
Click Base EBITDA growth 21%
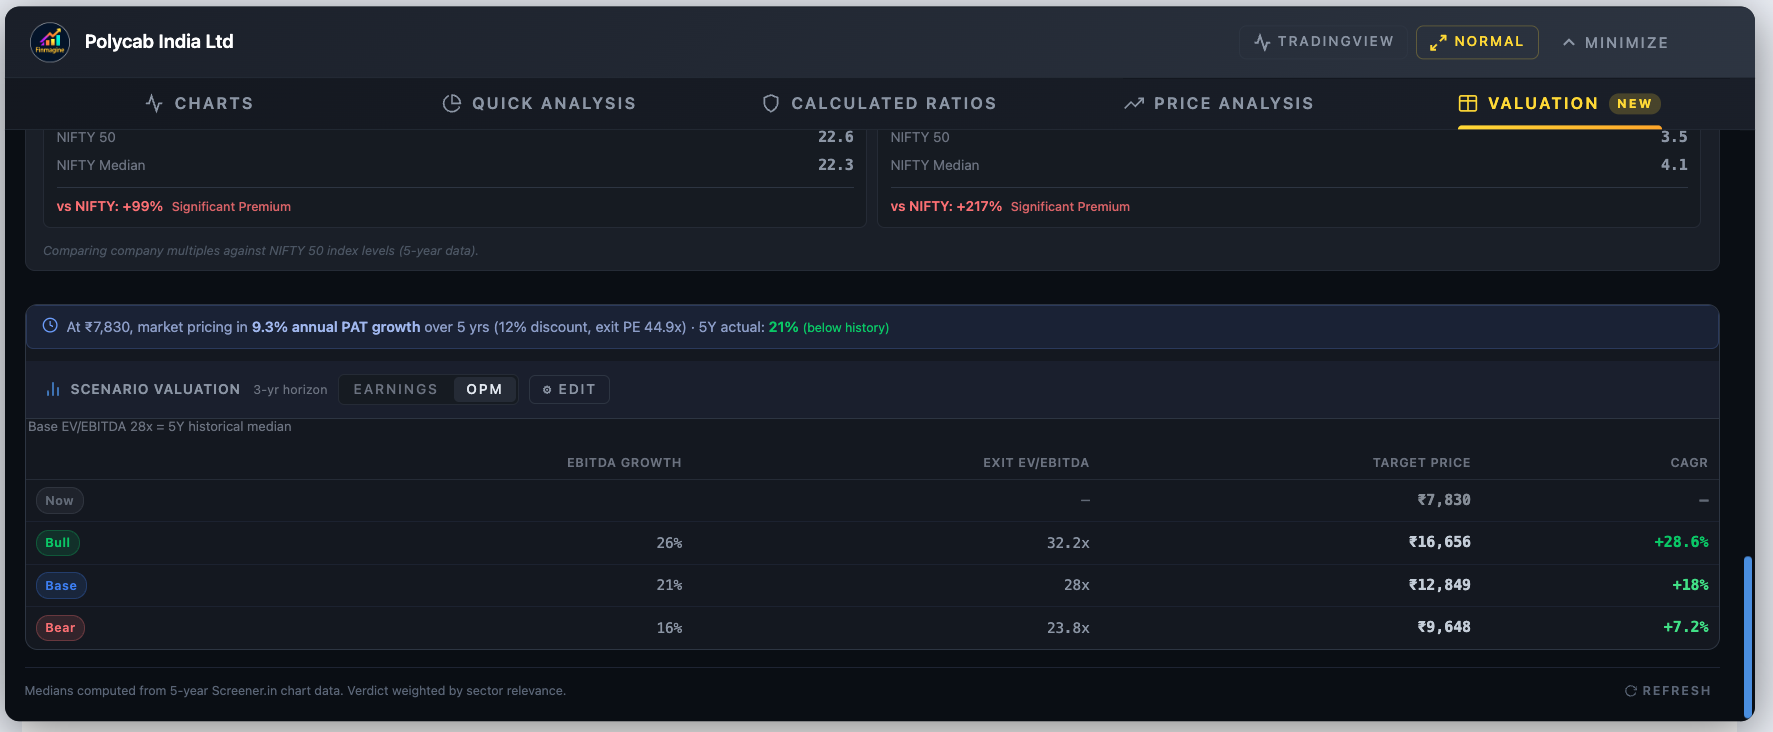669,585
